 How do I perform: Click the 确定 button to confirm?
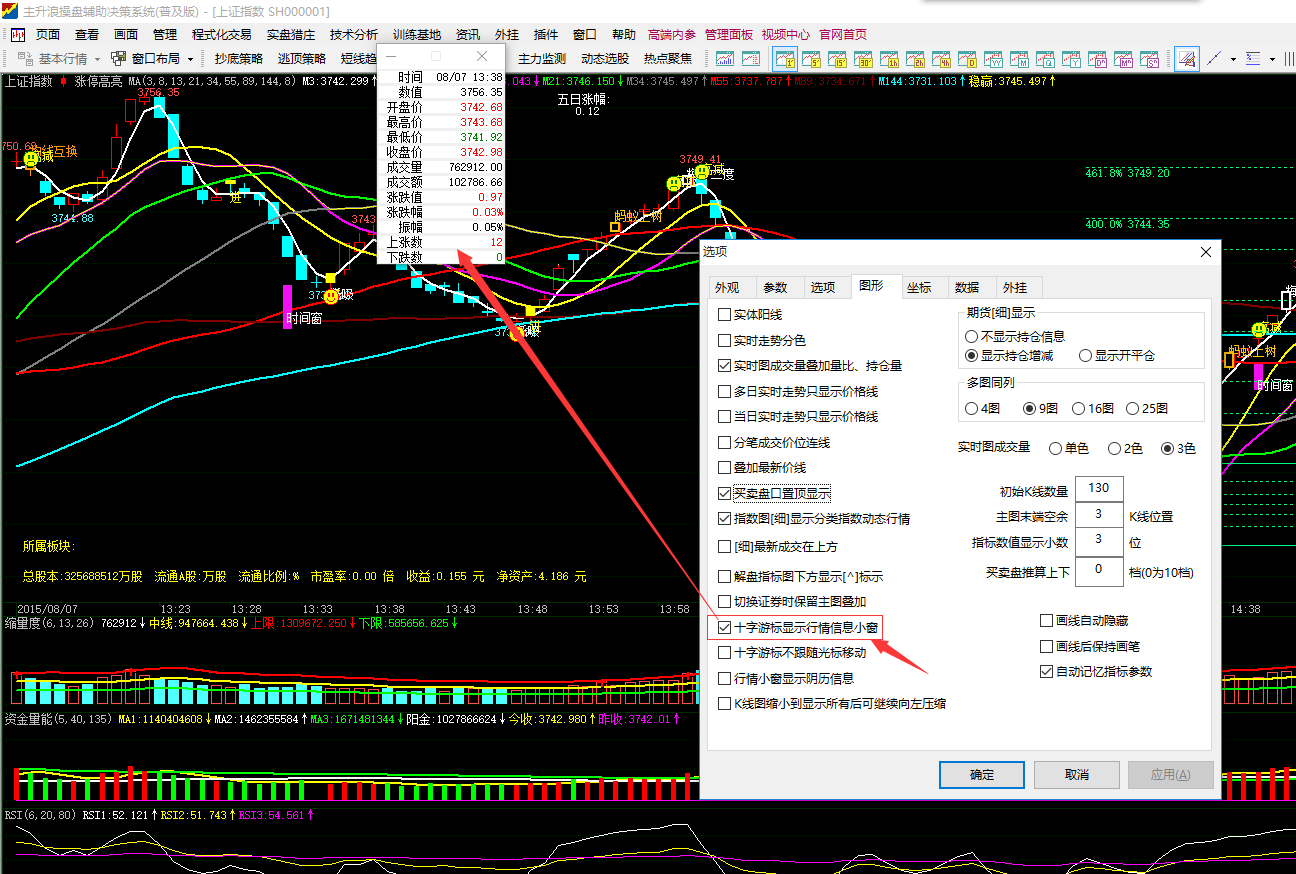coord(980,774)
